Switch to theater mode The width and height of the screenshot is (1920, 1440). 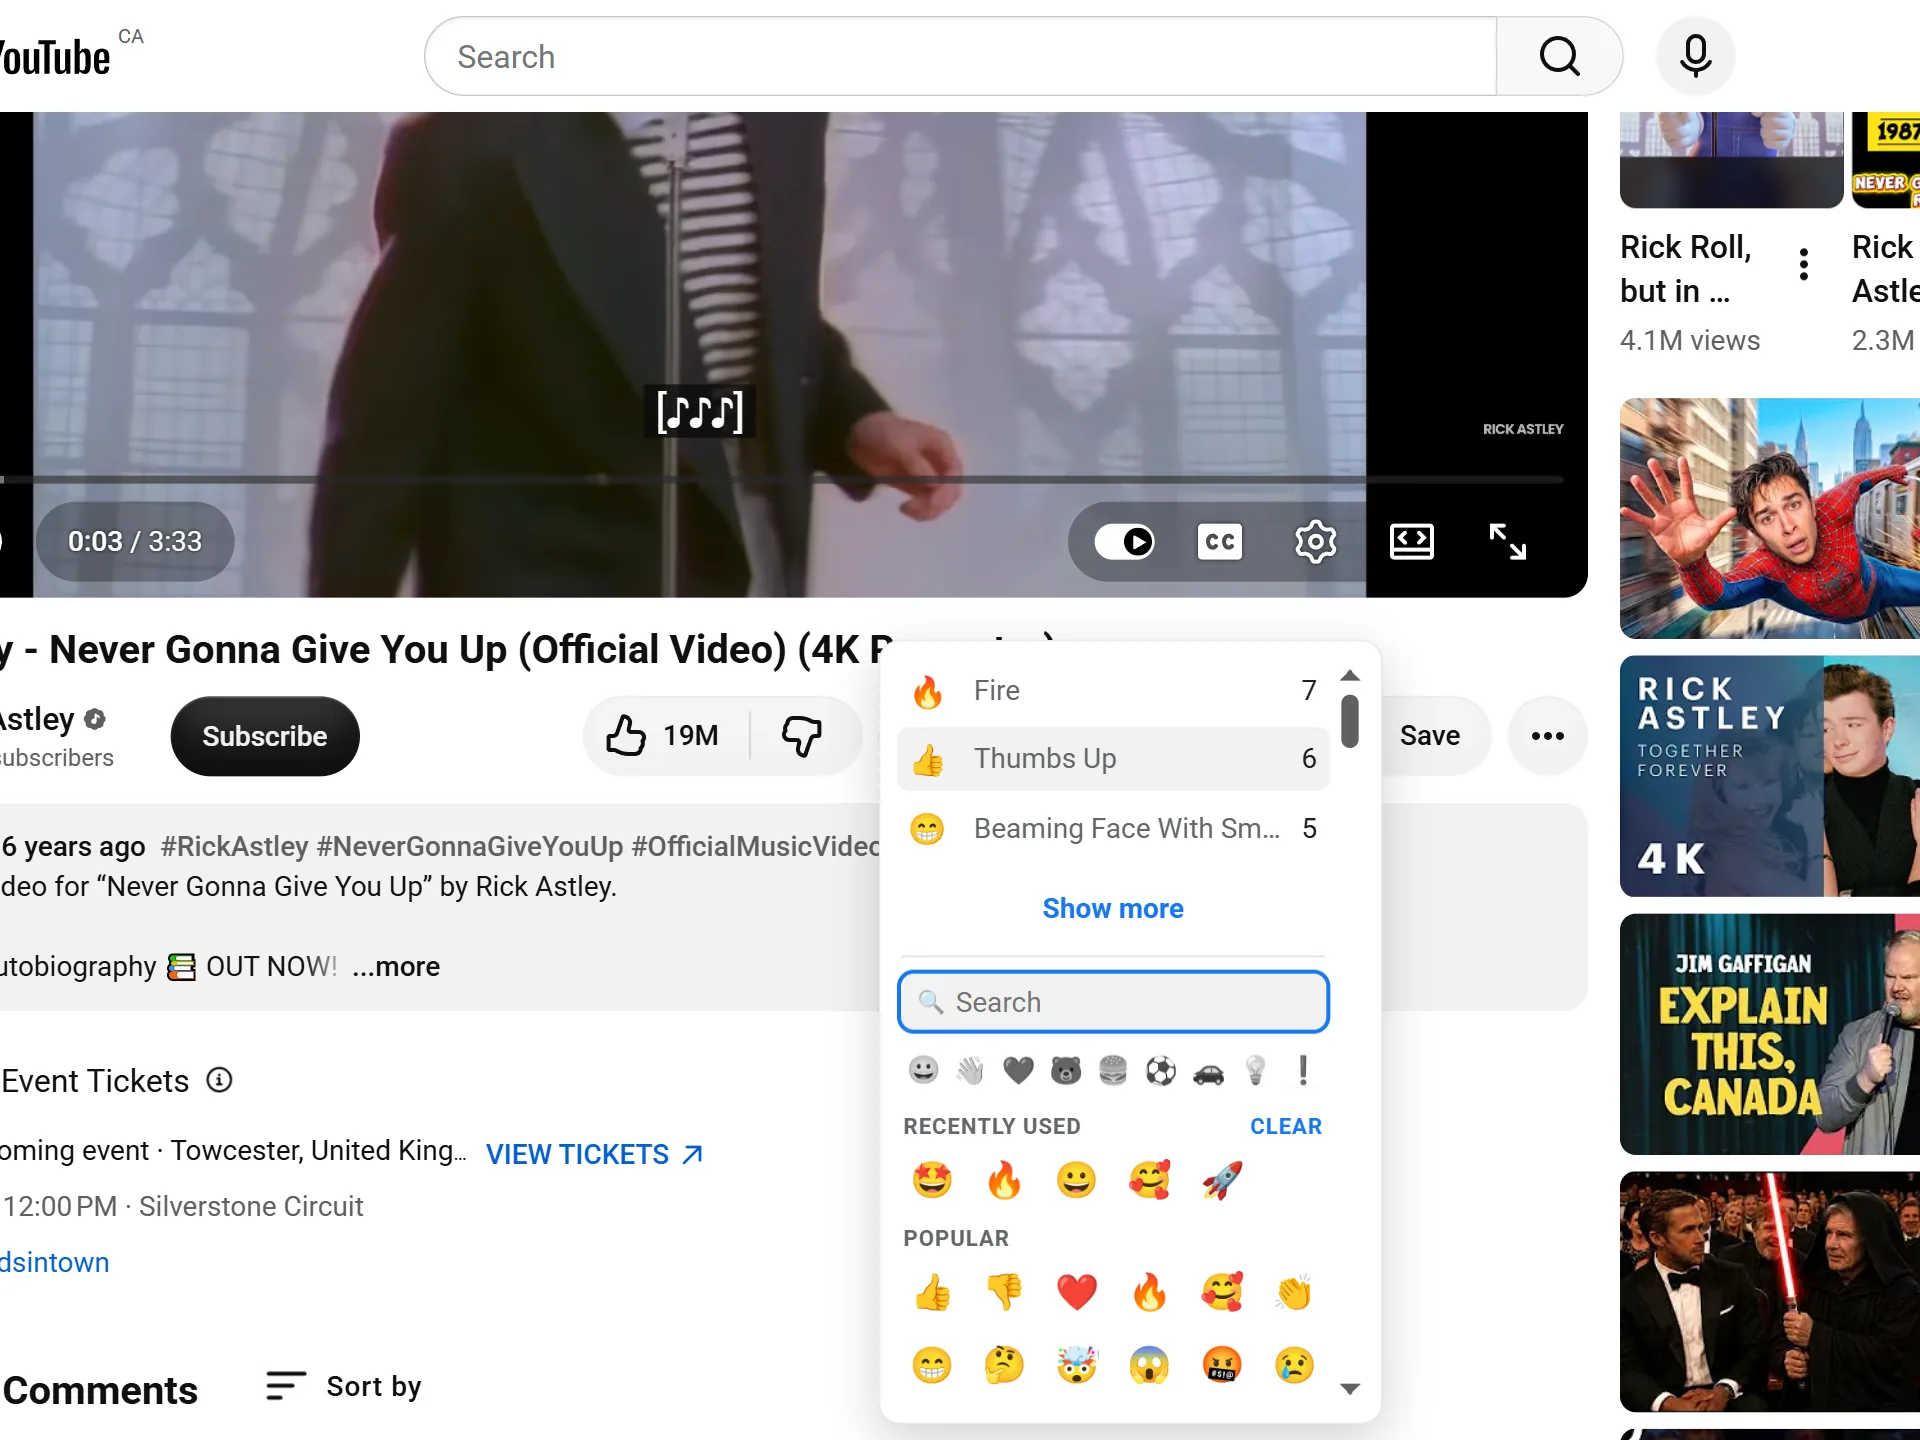point(1411,541)
